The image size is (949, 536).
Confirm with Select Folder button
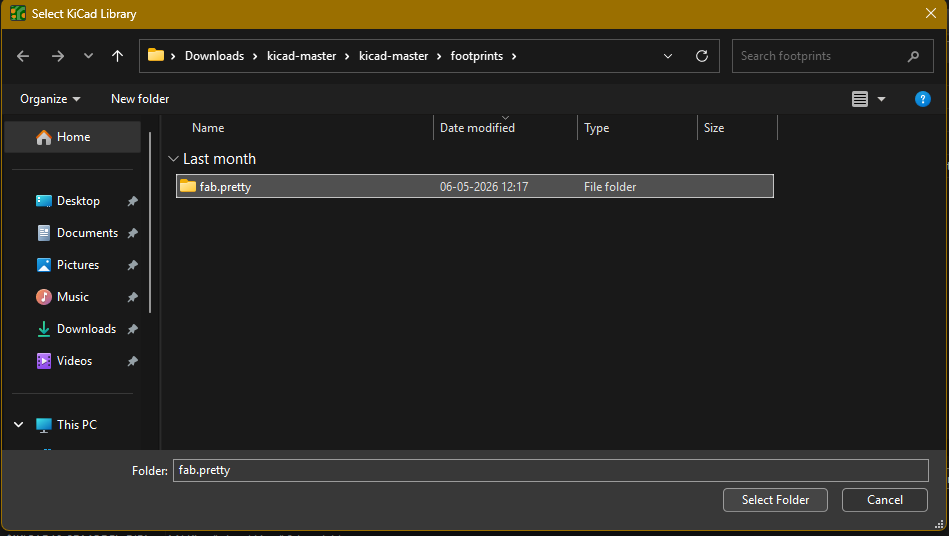[x=775, y=500]
